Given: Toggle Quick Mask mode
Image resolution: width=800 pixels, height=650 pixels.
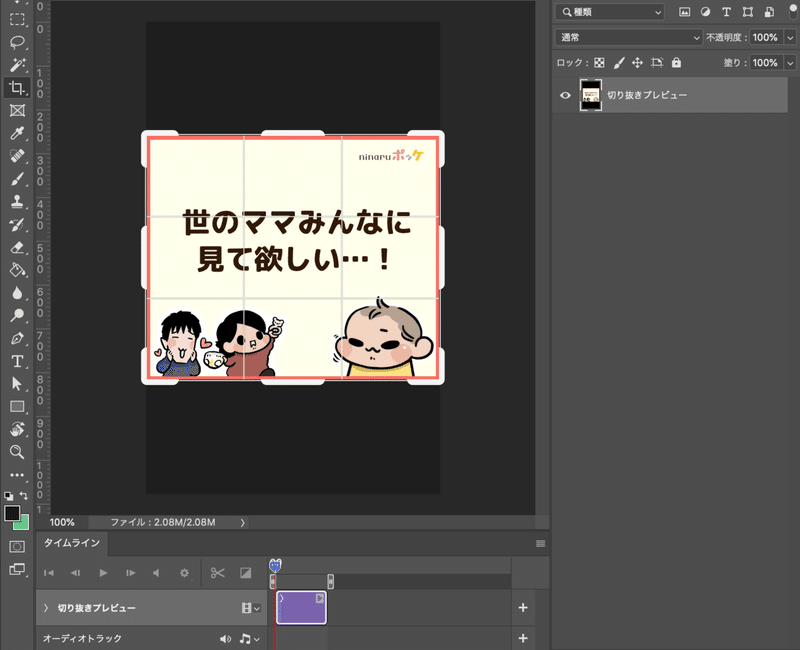Looking at the screenshot, I should 17,546.
